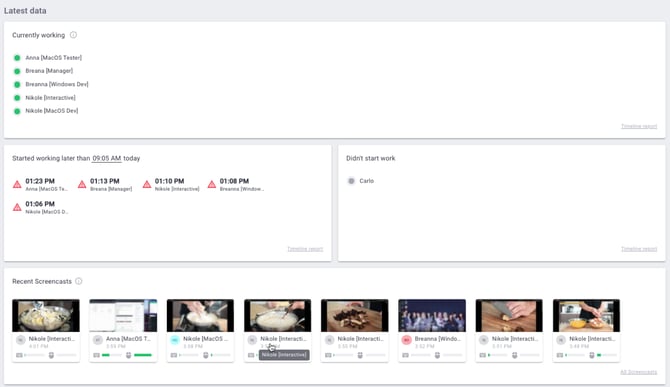The width and height of the screenshot is (670, 387).
Task: Open the All Screencasts link
Action: coord(638,372)
